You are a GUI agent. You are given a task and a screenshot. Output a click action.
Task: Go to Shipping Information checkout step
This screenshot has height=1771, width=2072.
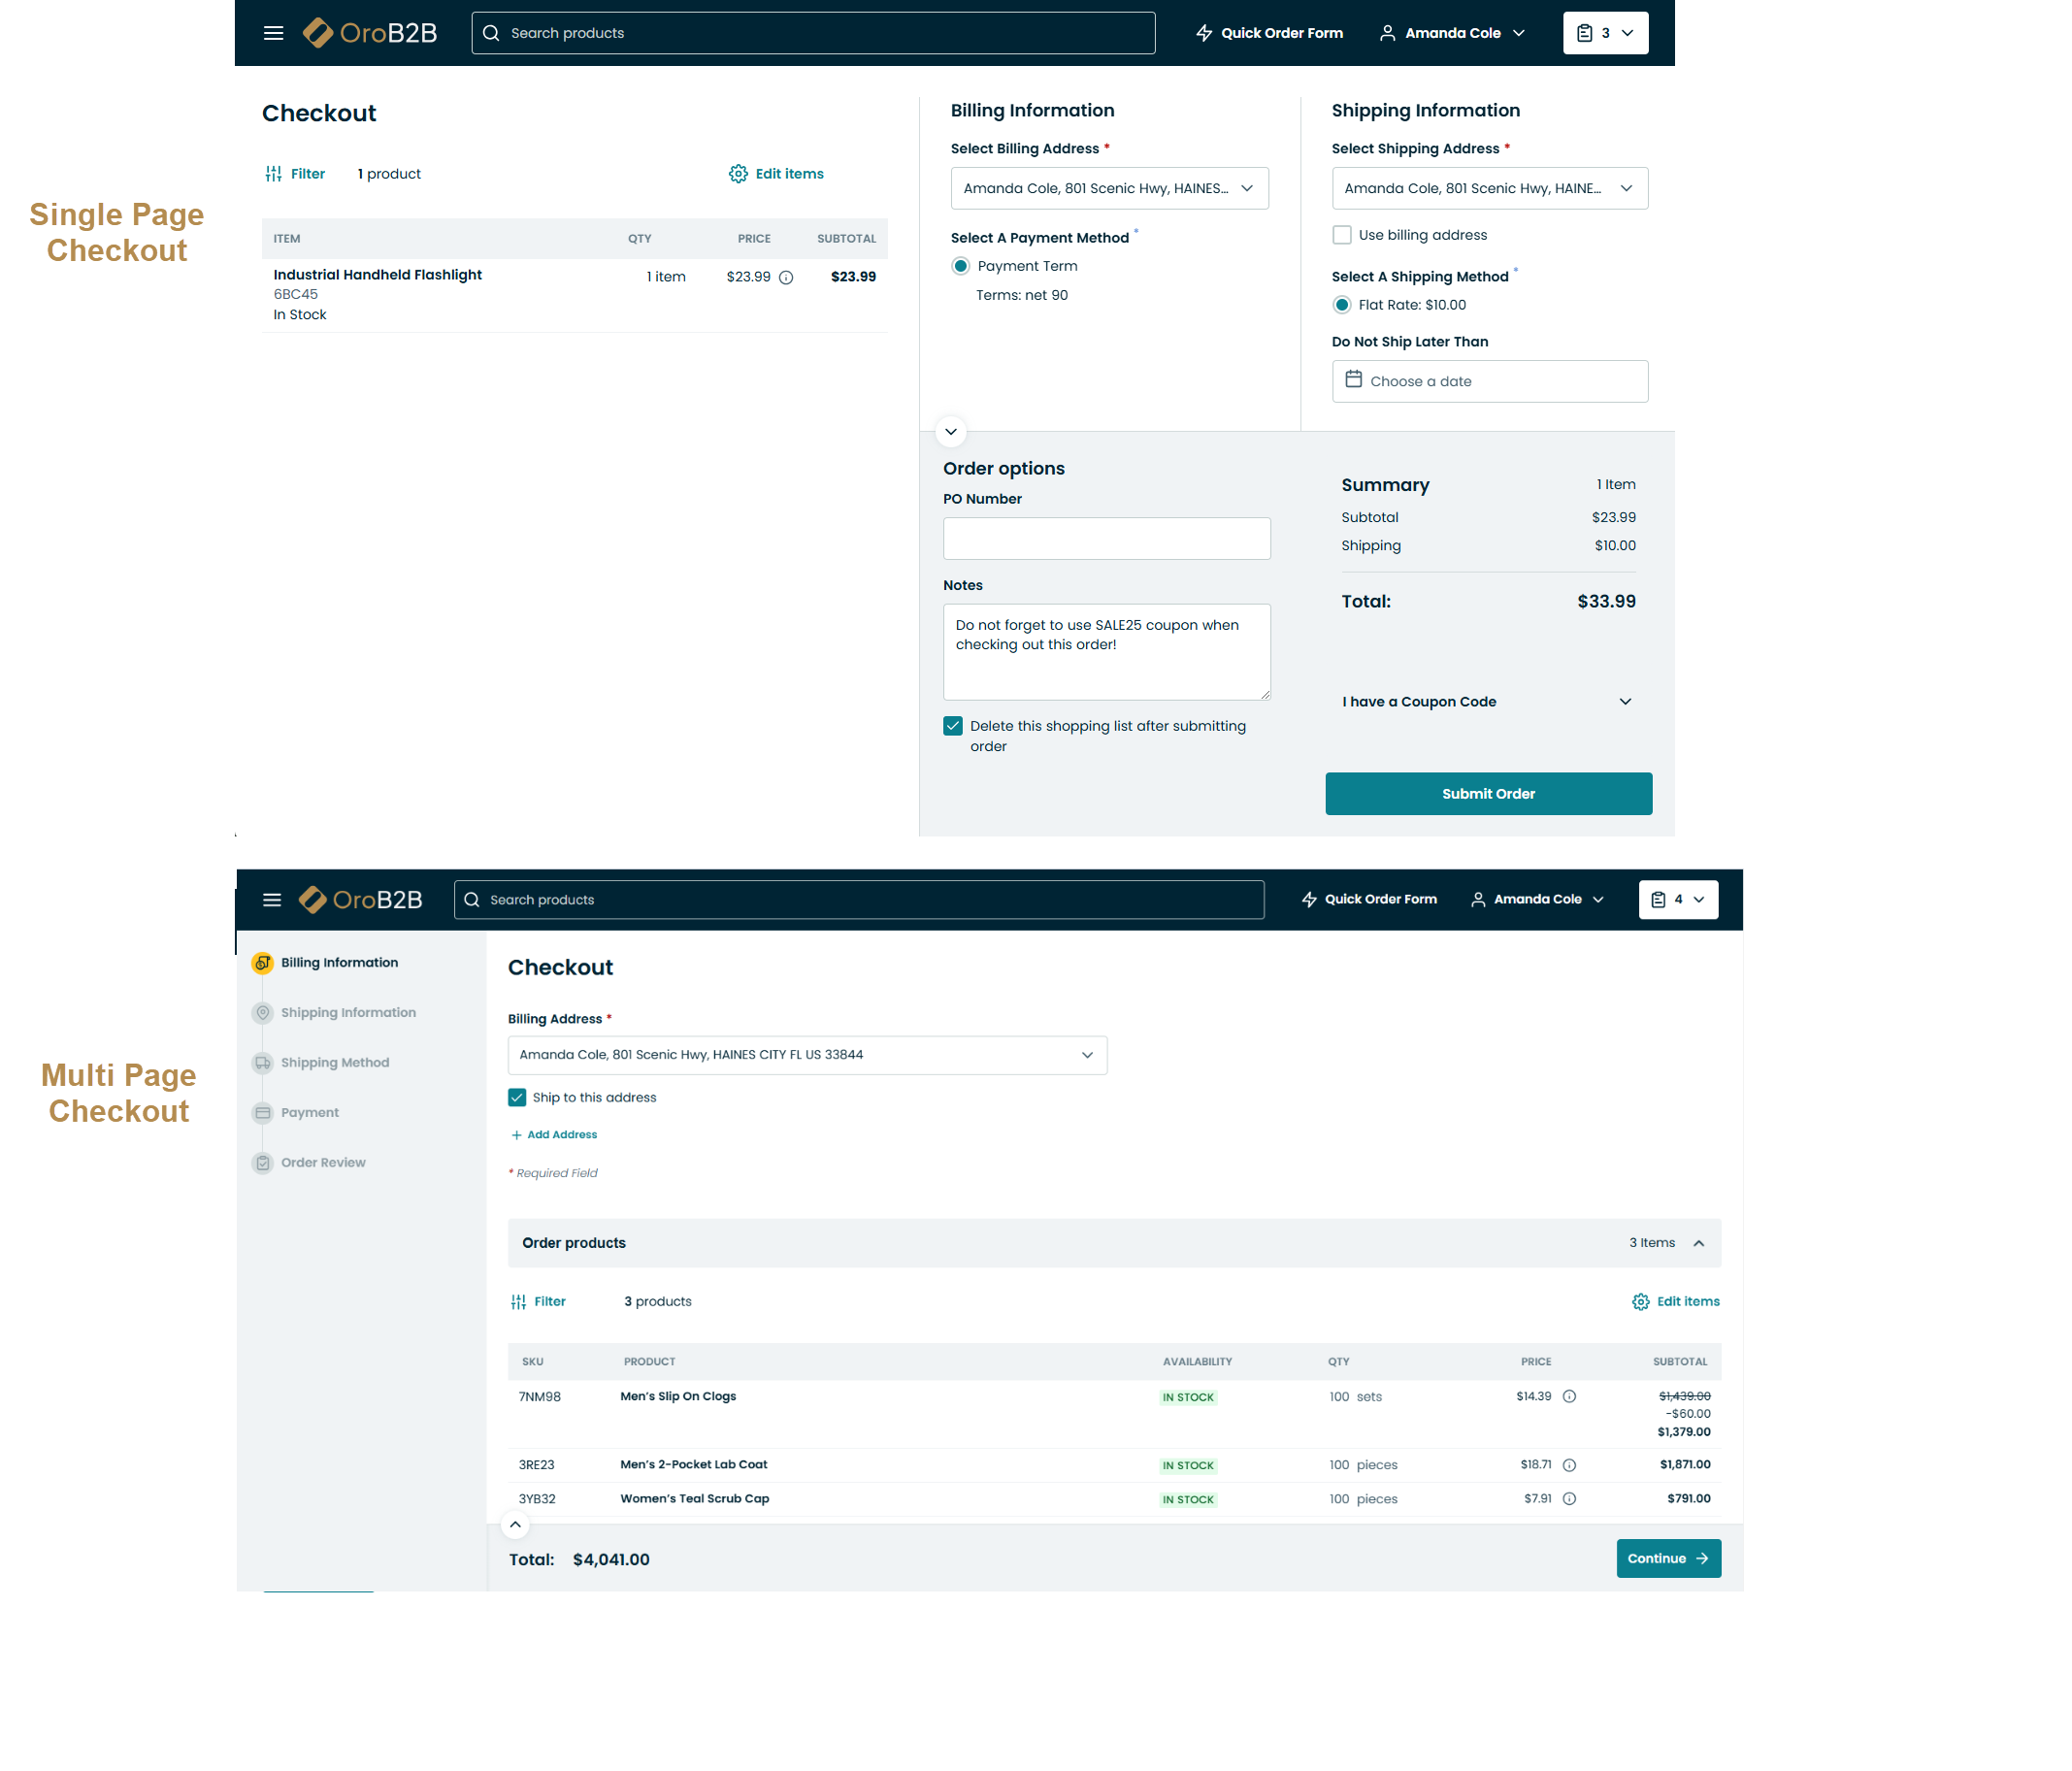tap(347, 1012)
